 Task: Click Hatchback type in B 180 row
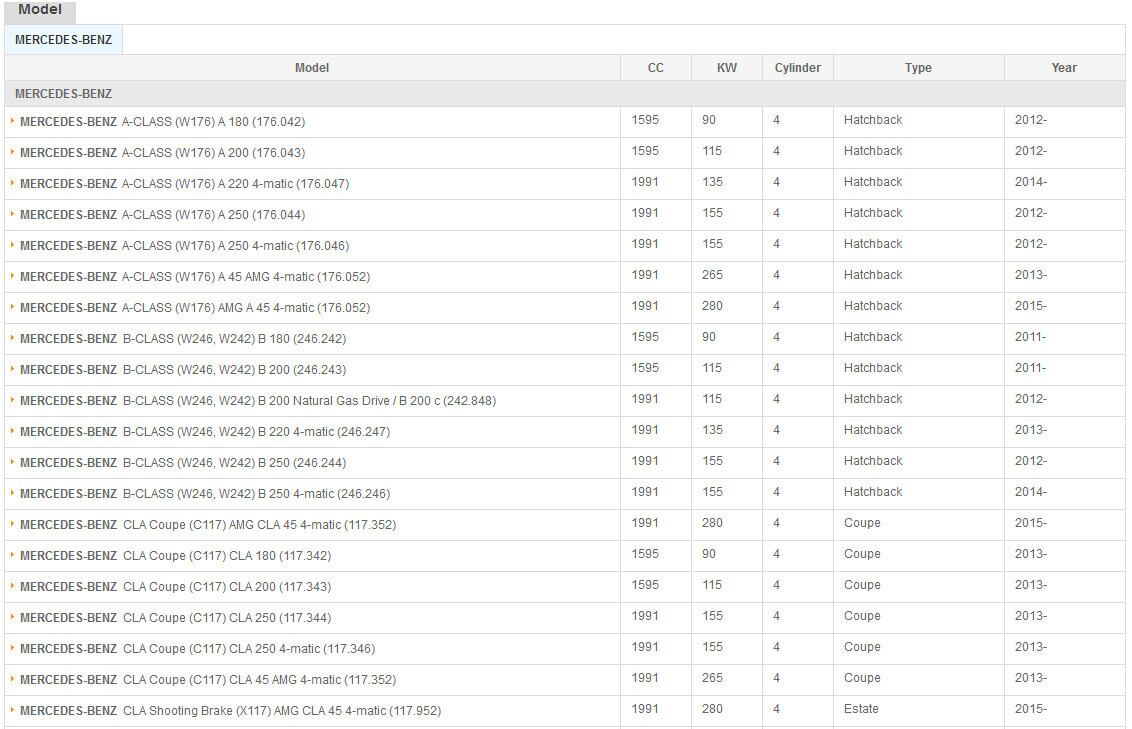coord(873,337)
